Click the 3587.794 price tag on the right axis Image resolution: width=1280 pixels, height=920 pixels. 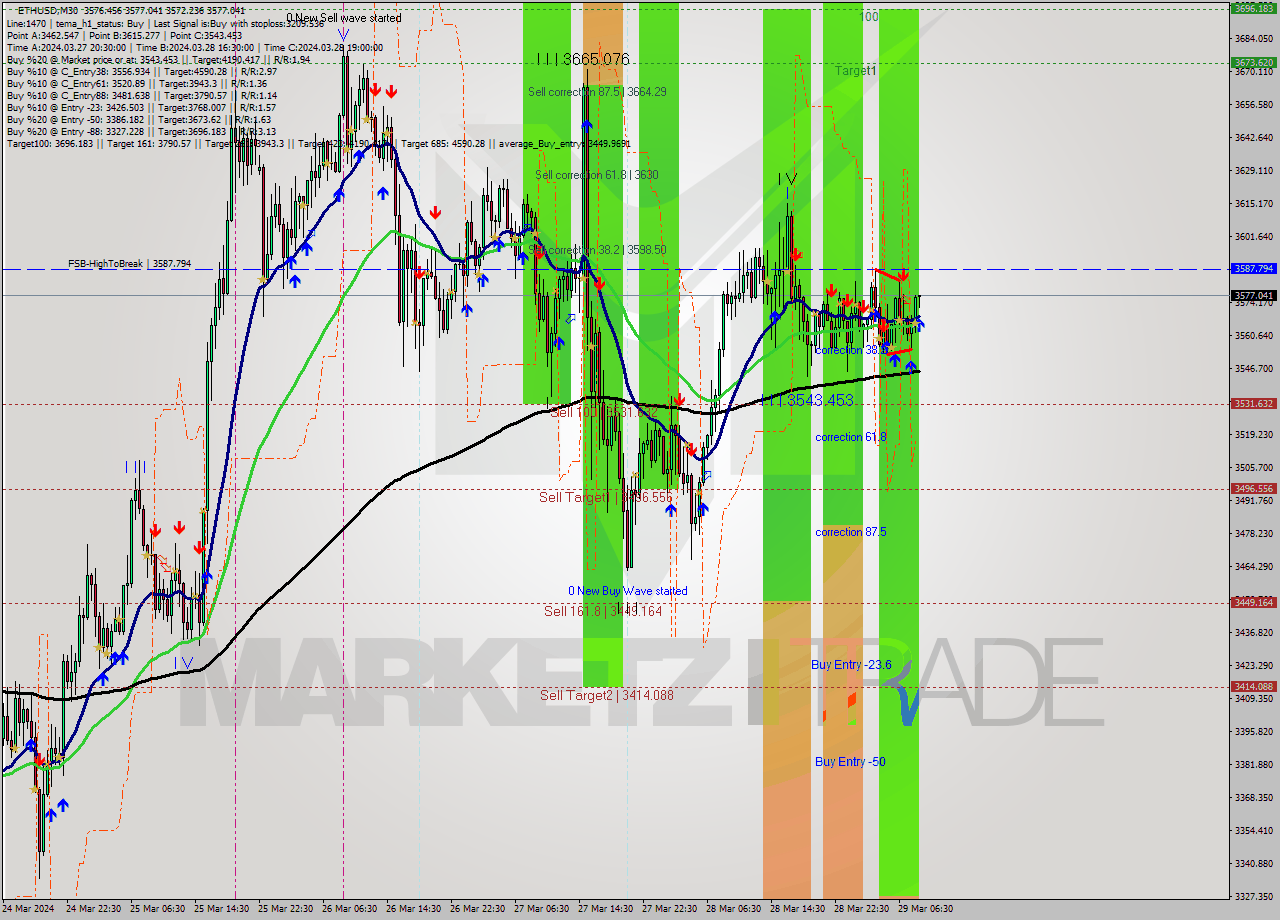pyautogui.click(x=1254, y=269)
